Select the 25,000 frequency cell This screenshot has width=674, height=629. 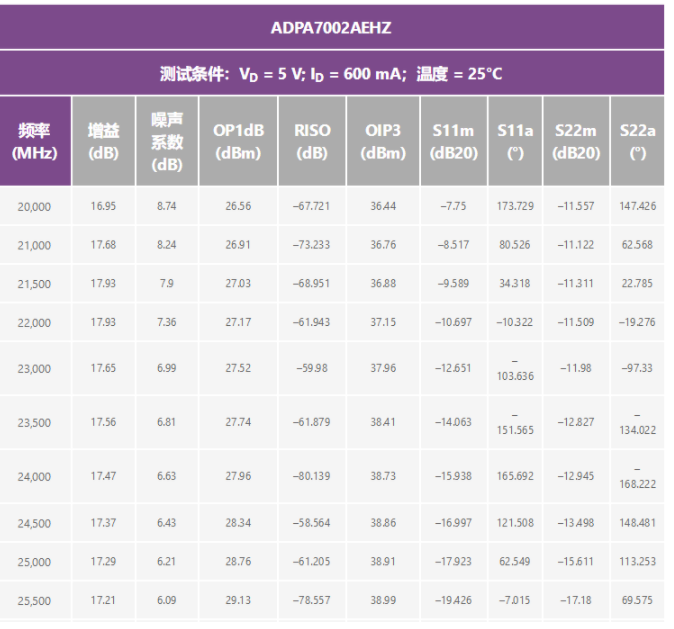(x=34, y=562)
